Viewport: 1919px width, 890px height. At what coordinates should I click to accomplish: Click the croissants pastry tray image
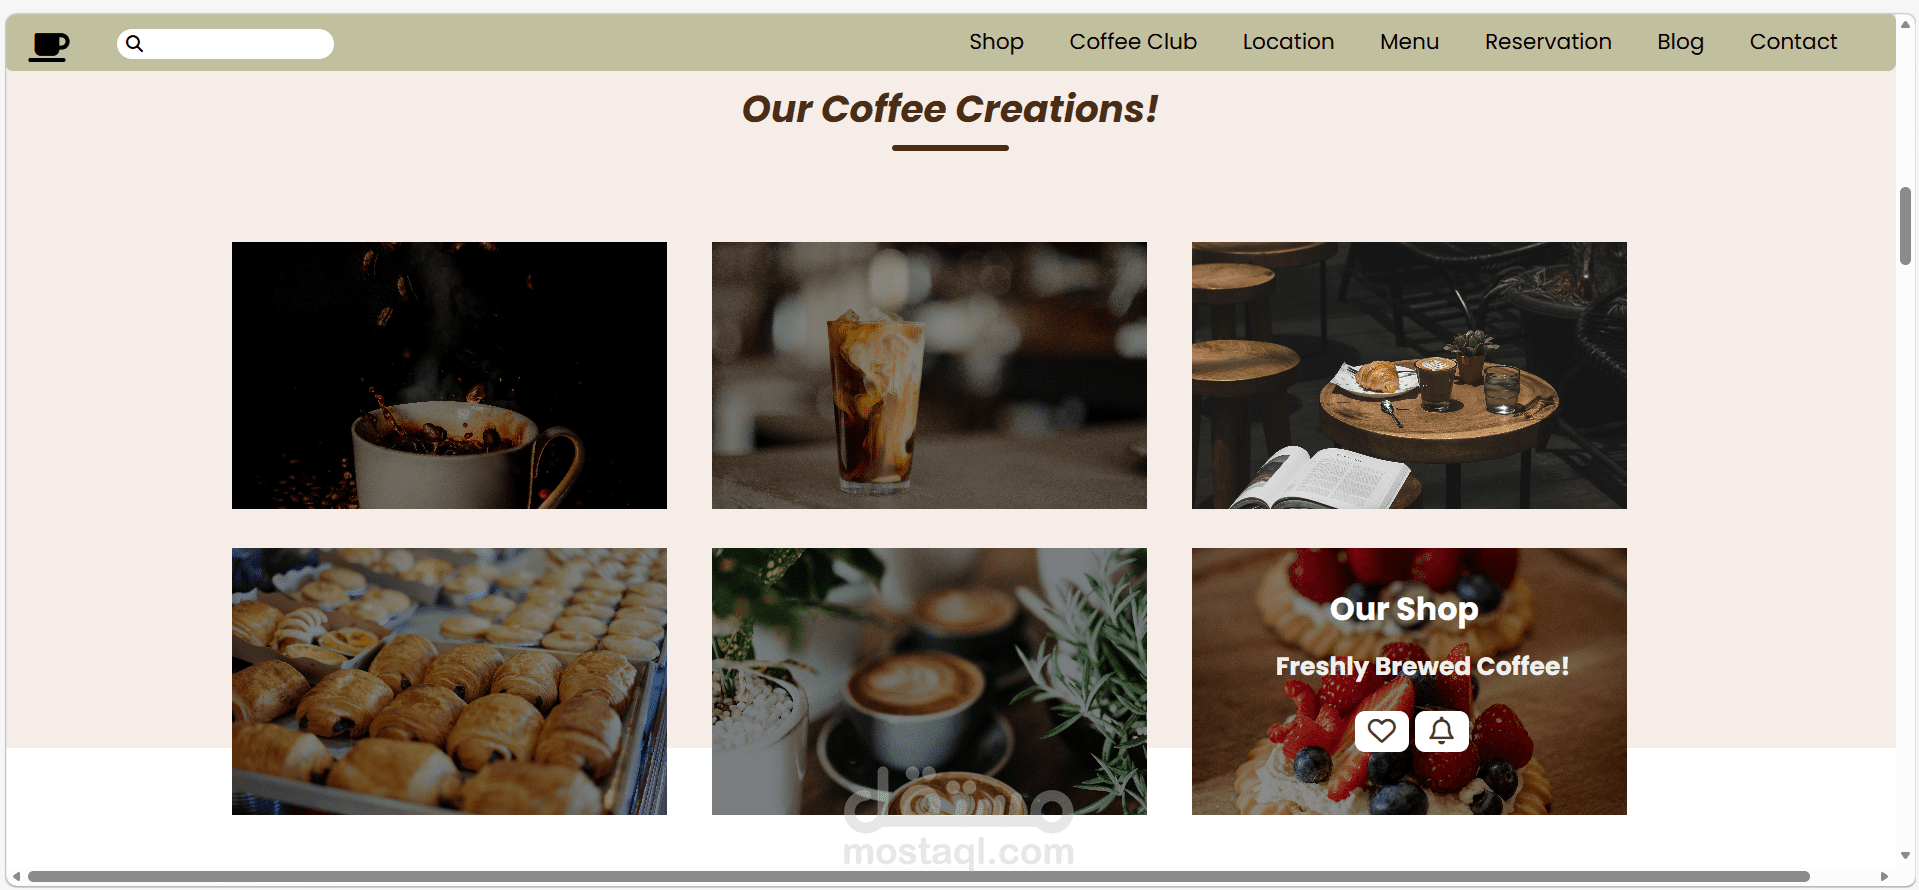tap(449, 681)
